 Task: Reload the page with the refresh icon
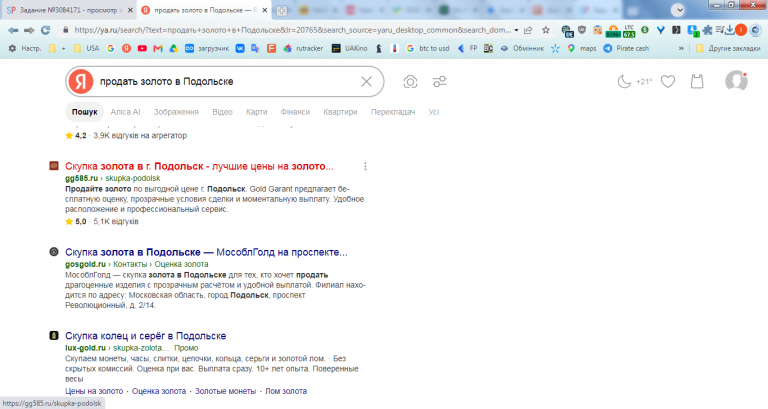46,30
